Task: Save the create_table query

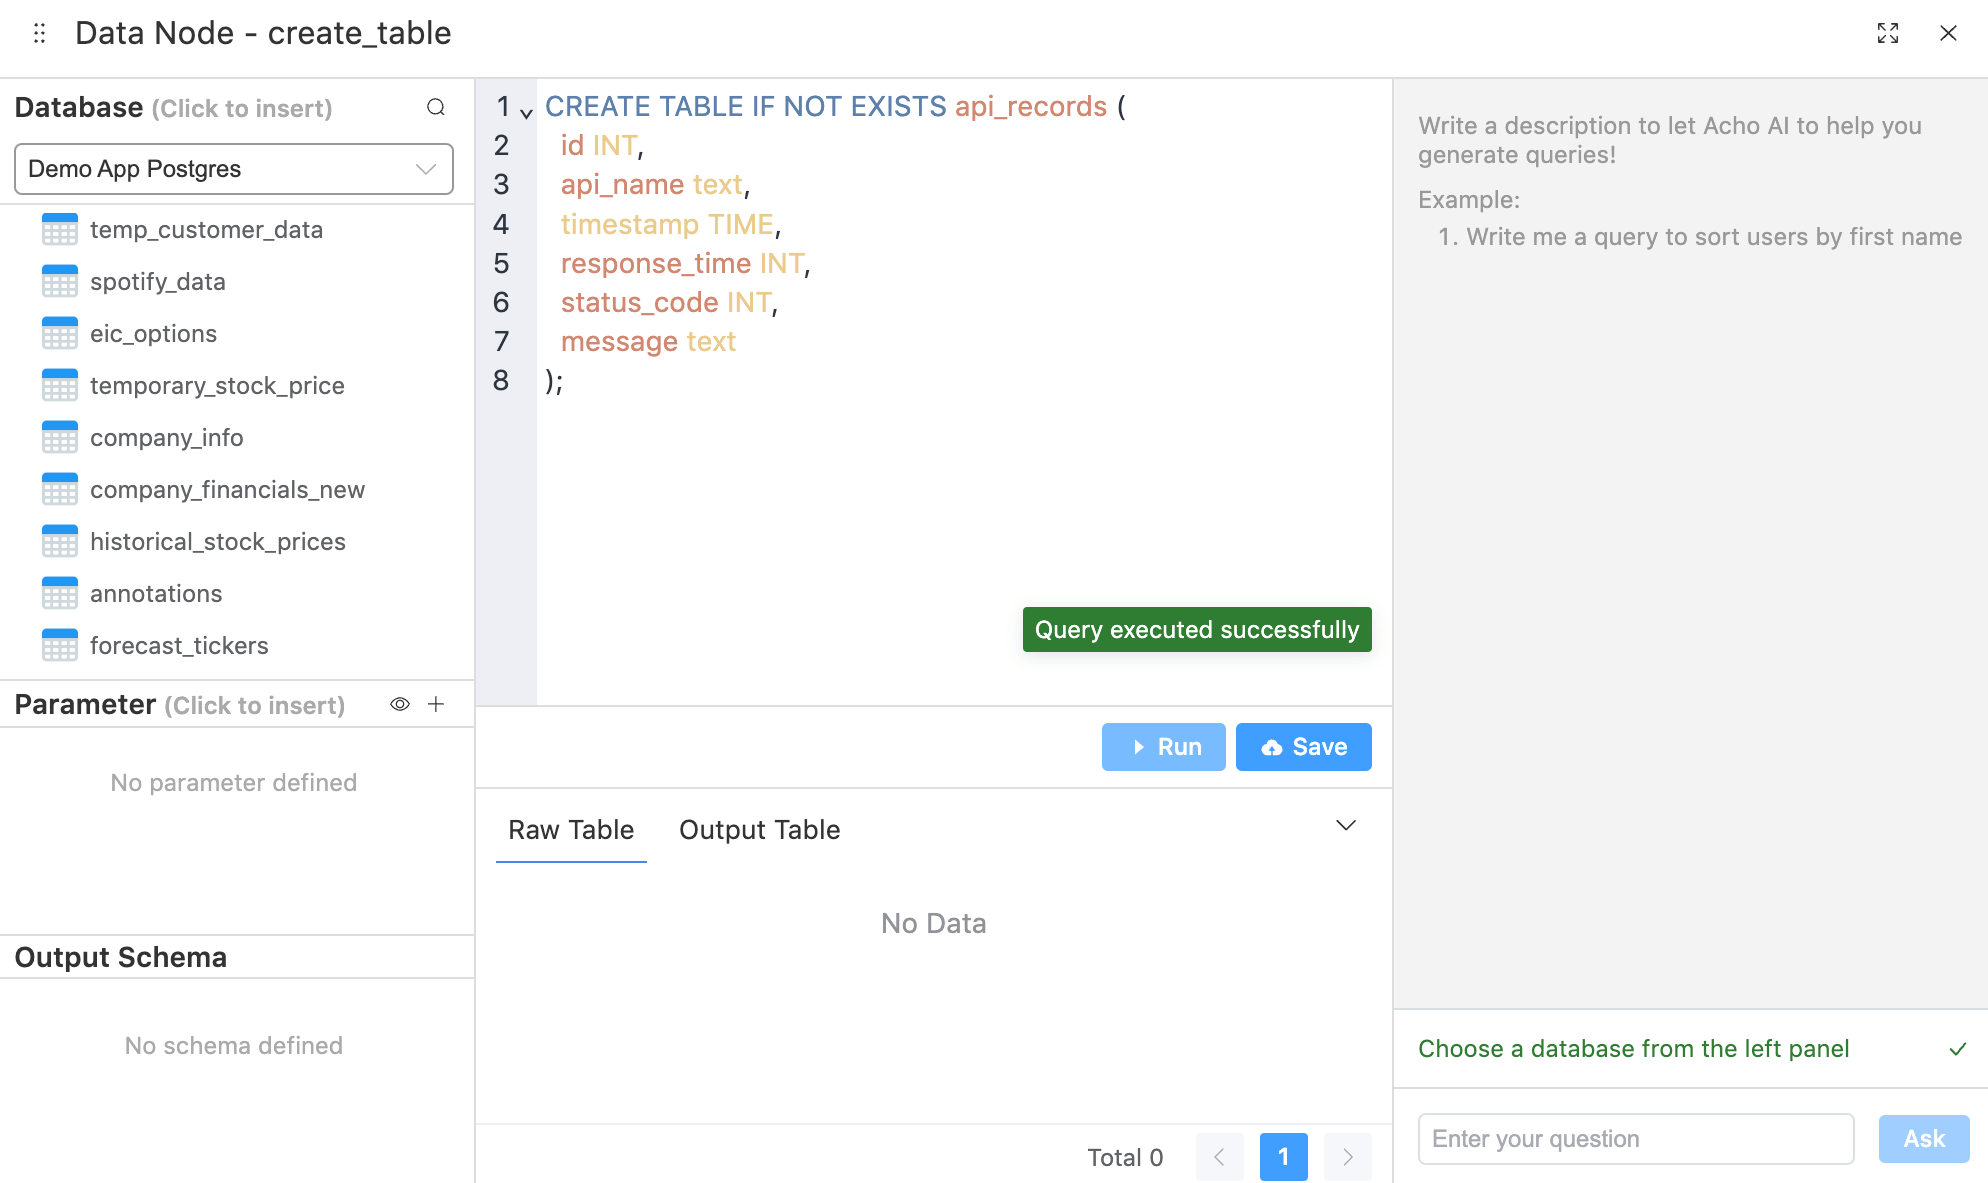Action: [x=1303, y=747]
